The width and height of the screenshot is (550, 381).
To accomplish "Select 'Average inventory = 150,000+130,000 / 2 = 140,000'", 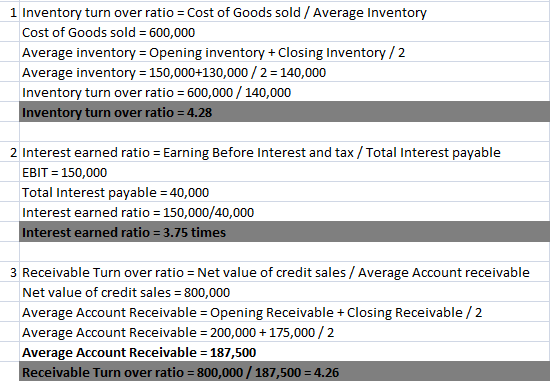I will click(x=284, y=72).
